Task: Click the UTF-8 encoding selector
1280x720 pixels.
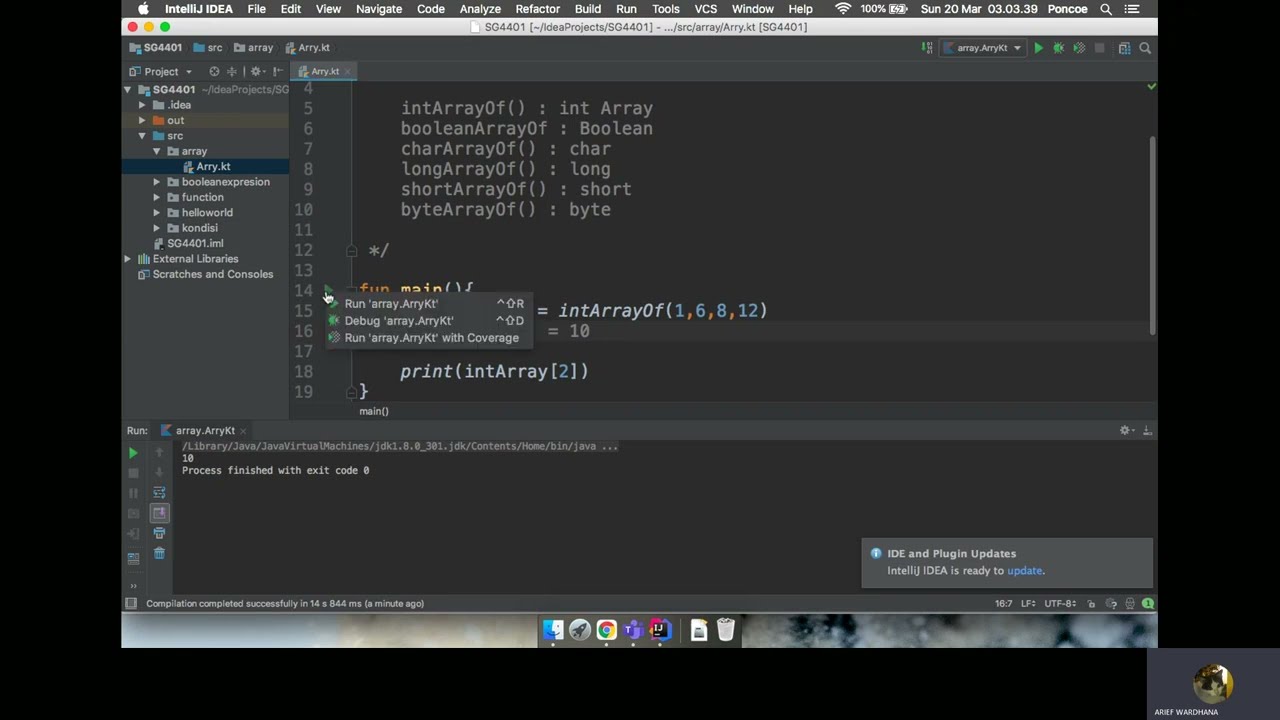Action: [x=1061, y=604]
